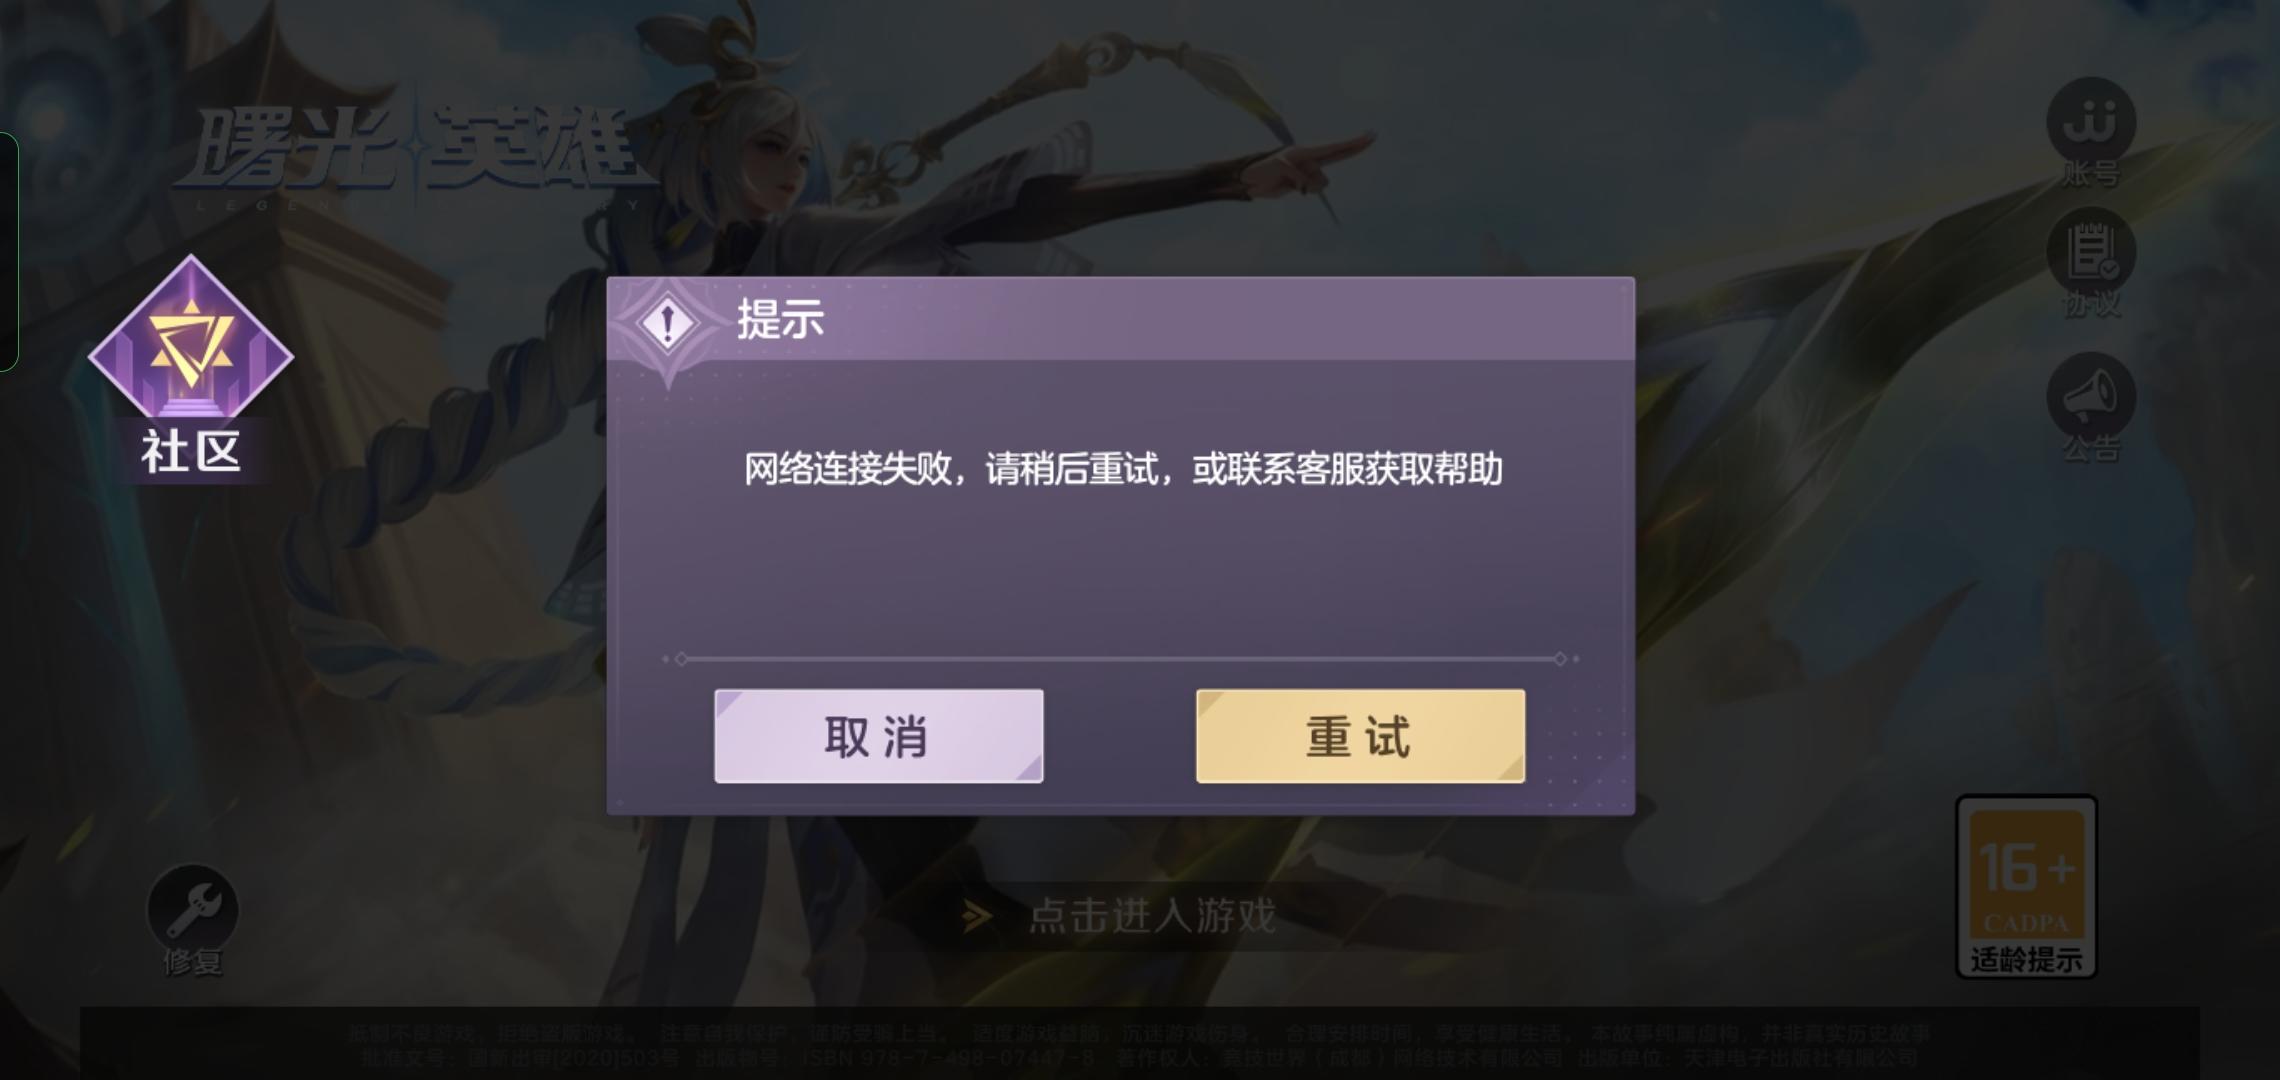This screenshot has height=1080, width=2280.
Task: Click 点击进入游戏 to enter the game
Action: [1152, 916]
